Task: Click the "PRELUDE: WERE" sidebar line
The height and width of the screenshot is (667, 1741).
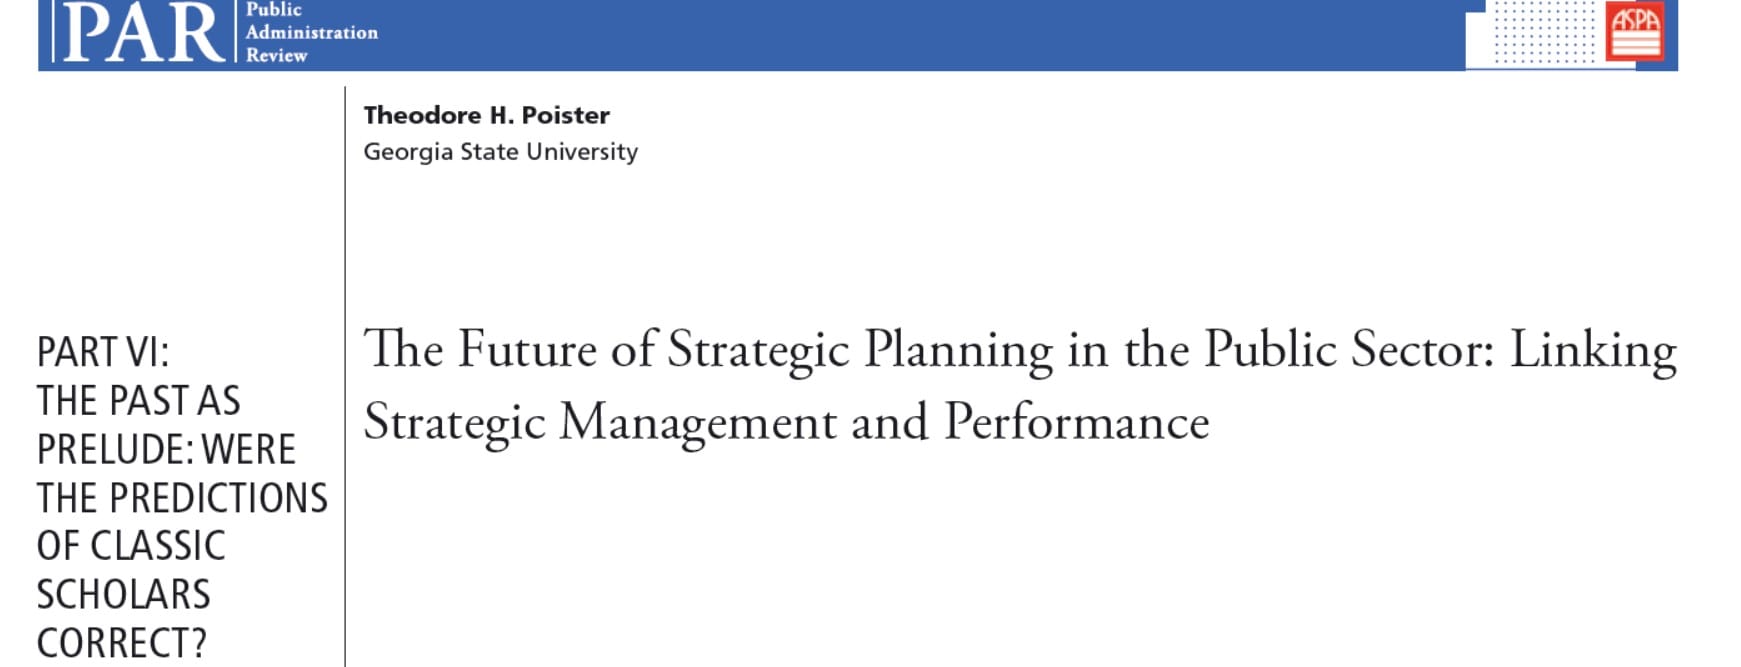Action: [x=166, y=450]
